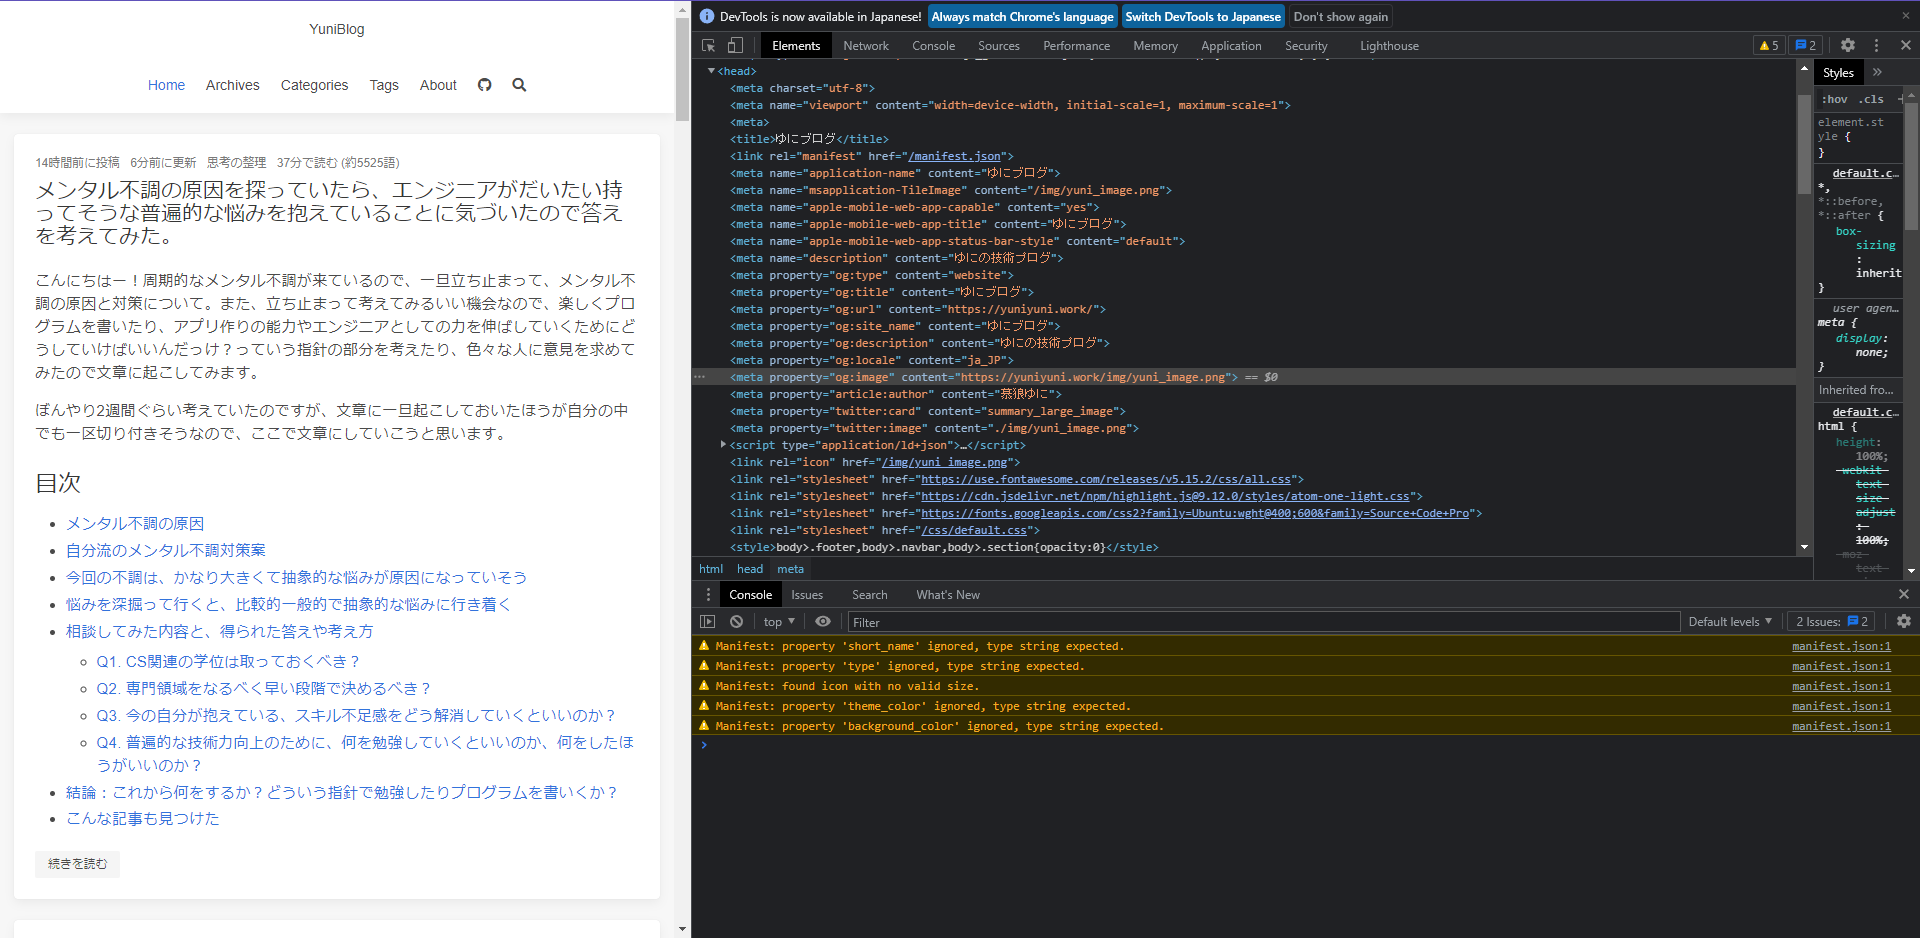Click the blog page vertical scrollbar thumb

tap(682, 70)
